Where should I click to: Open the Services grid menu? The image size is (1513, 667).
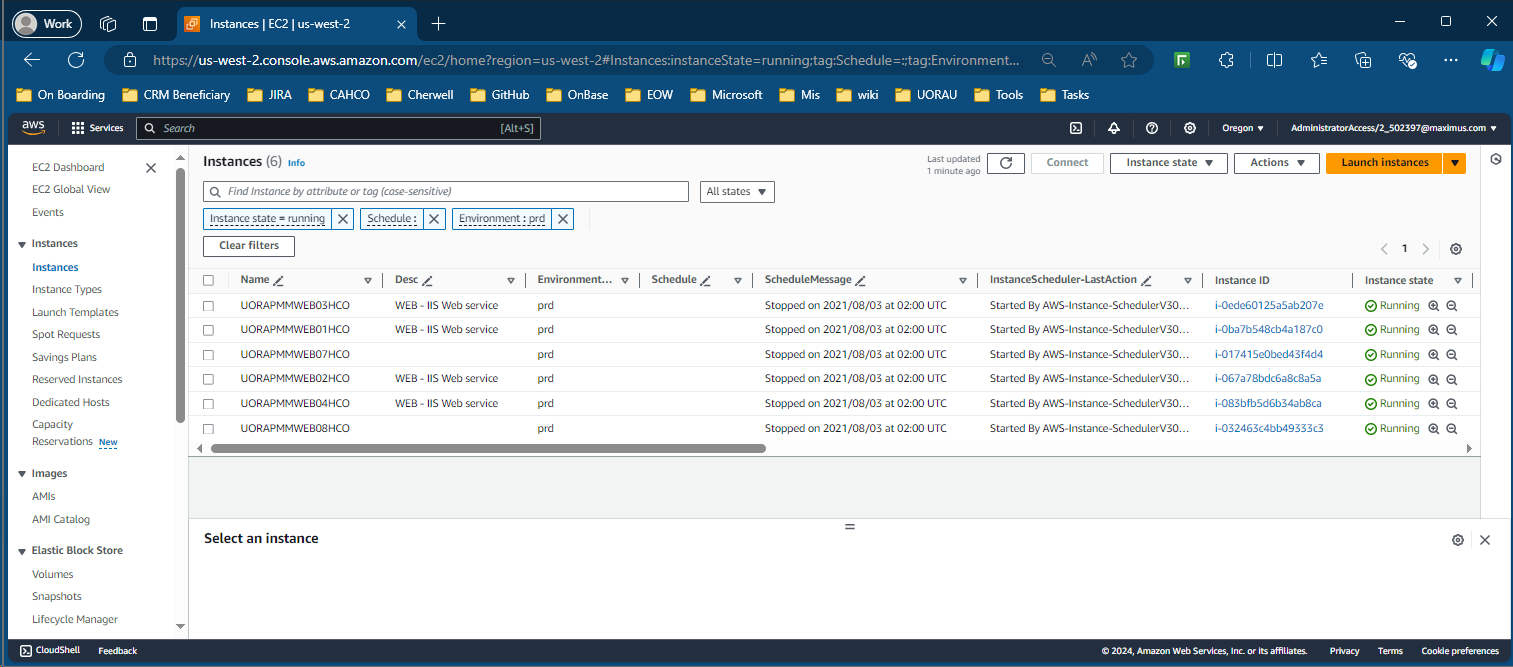coord(97,128)
